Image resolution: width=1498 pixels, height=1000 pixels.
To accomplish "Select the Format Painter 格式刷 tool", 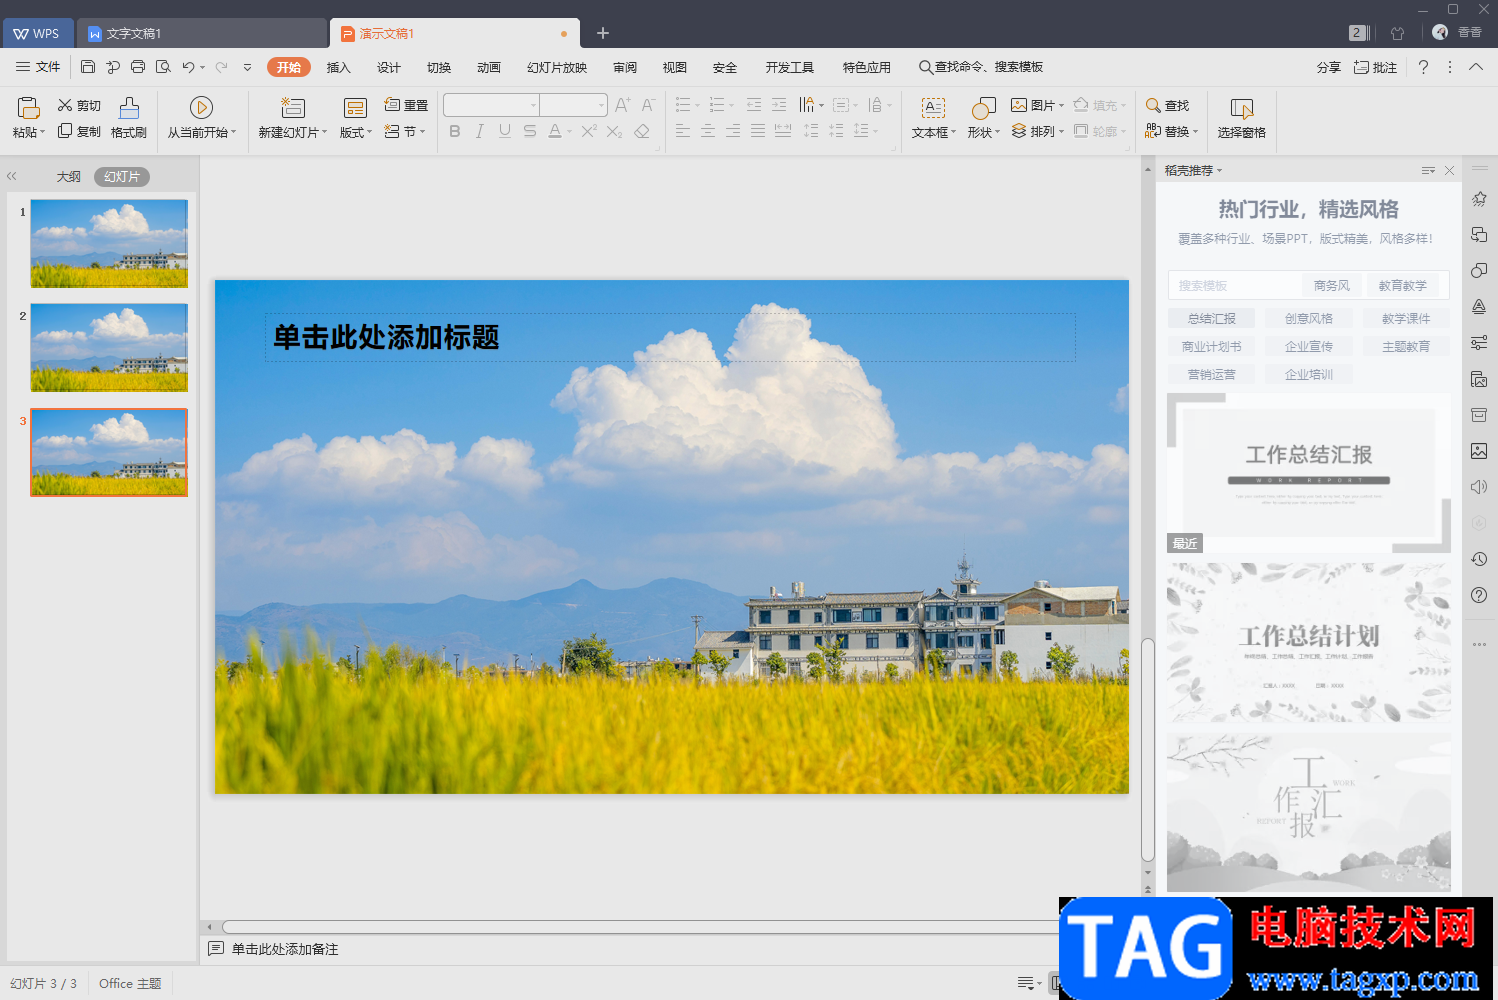I will click(x=129, y=118).
